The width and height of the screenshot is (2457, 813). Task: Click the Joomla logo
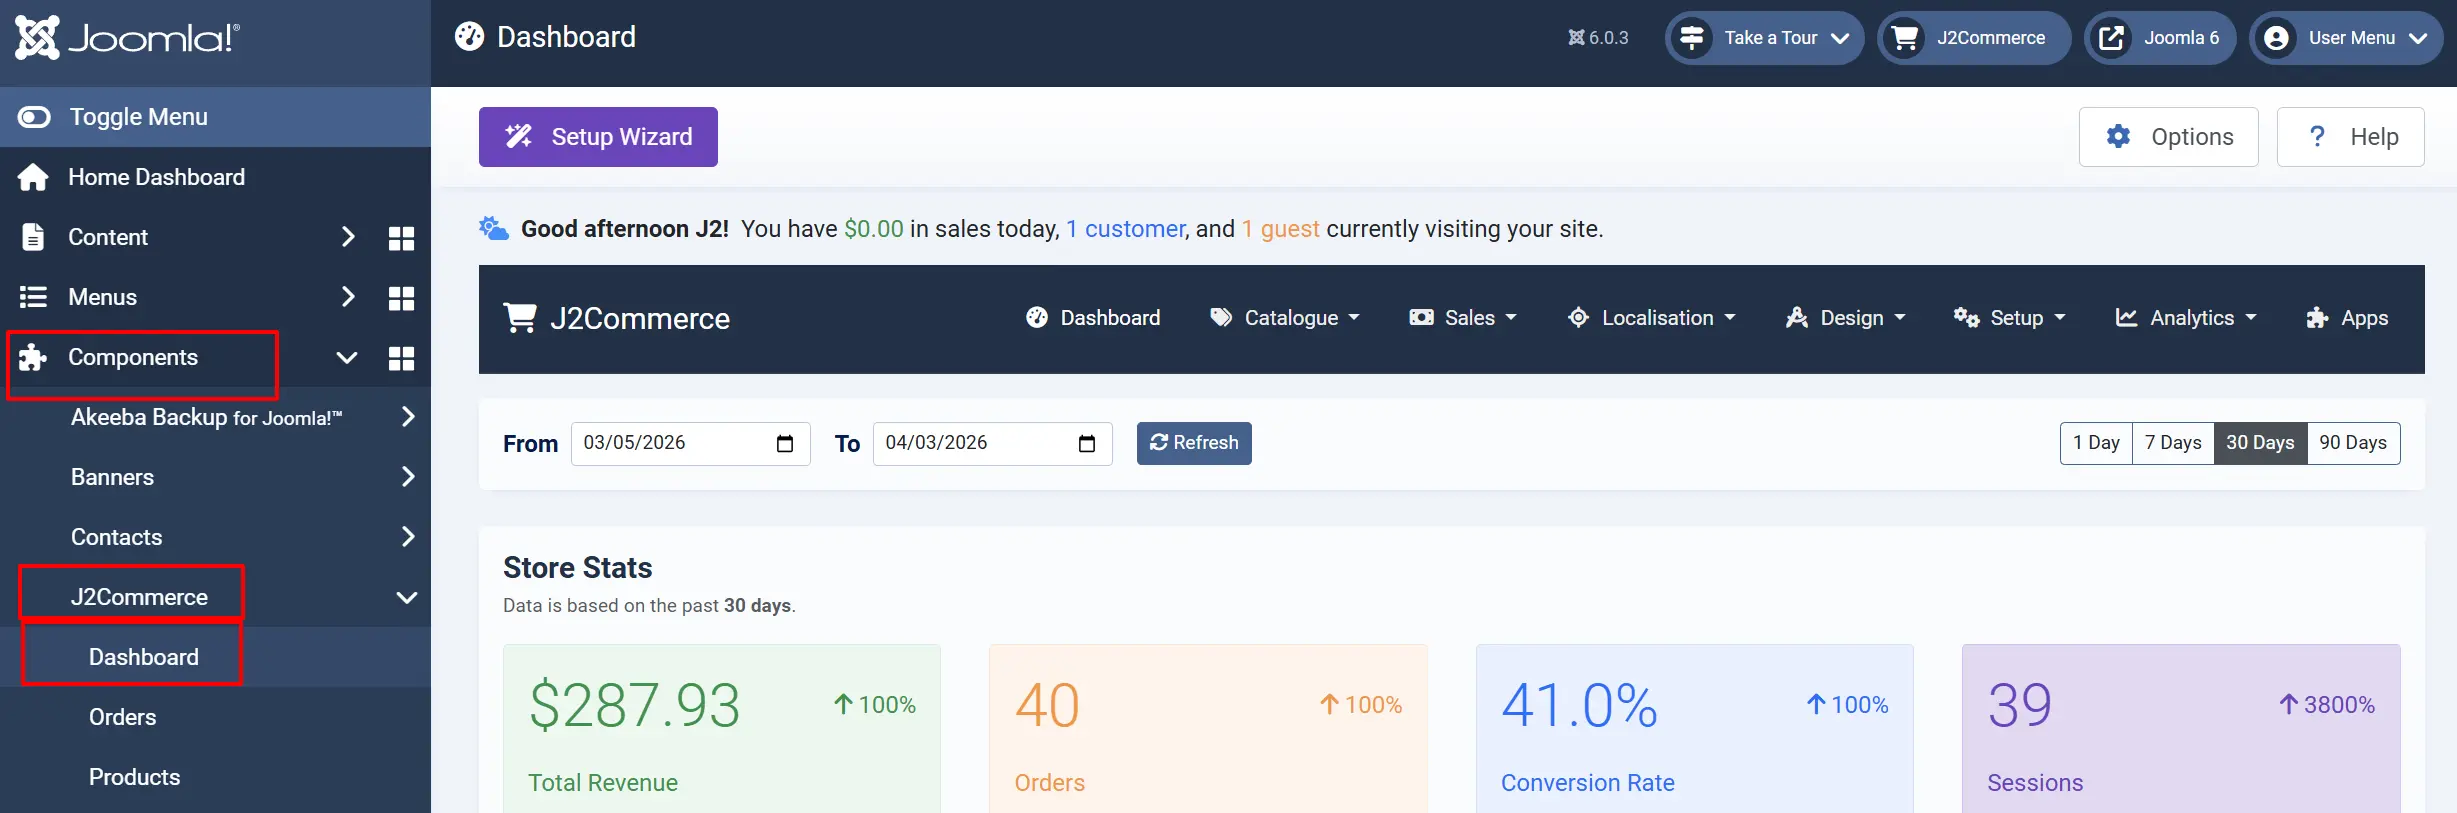pos(127,38)
